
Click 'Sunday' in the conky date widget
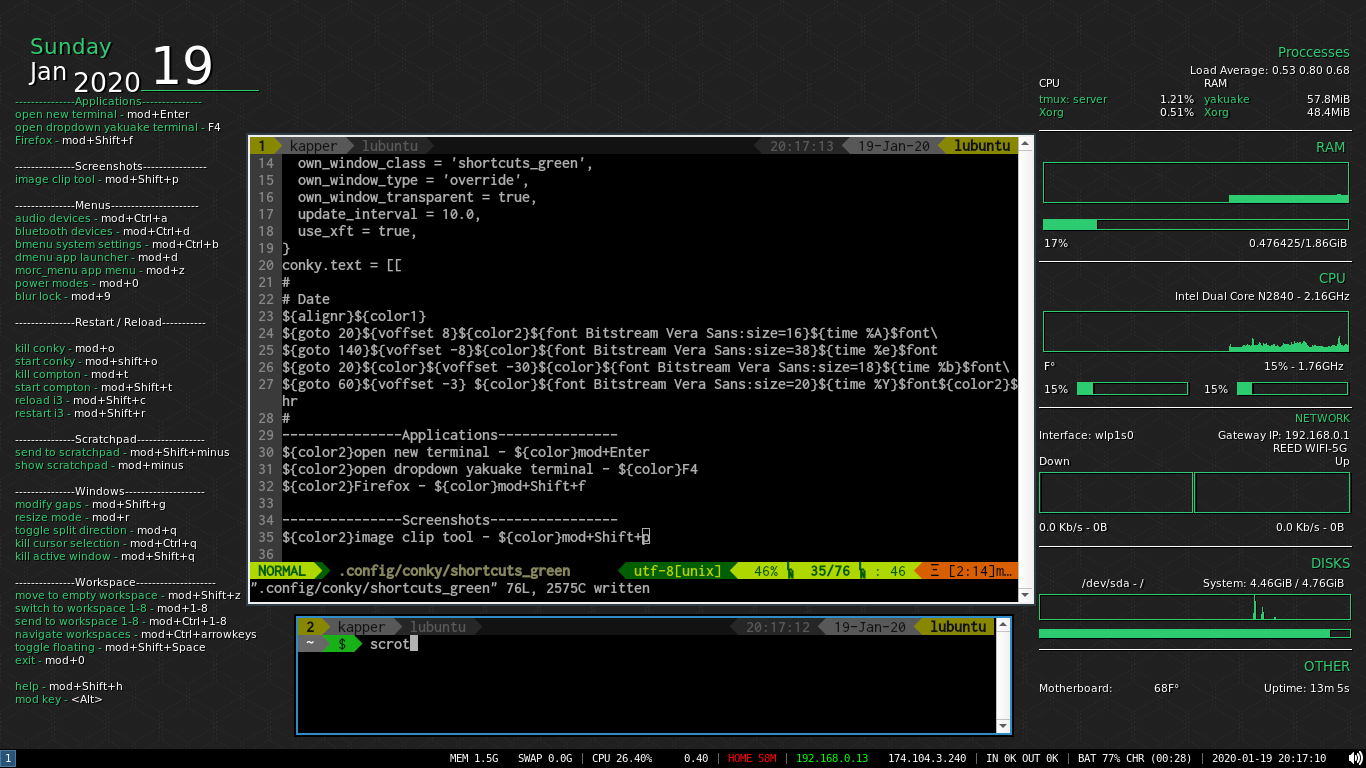70,46
